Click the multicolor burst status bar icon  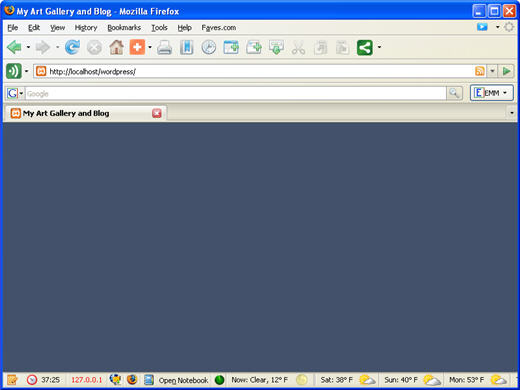[x=115, y=379]
